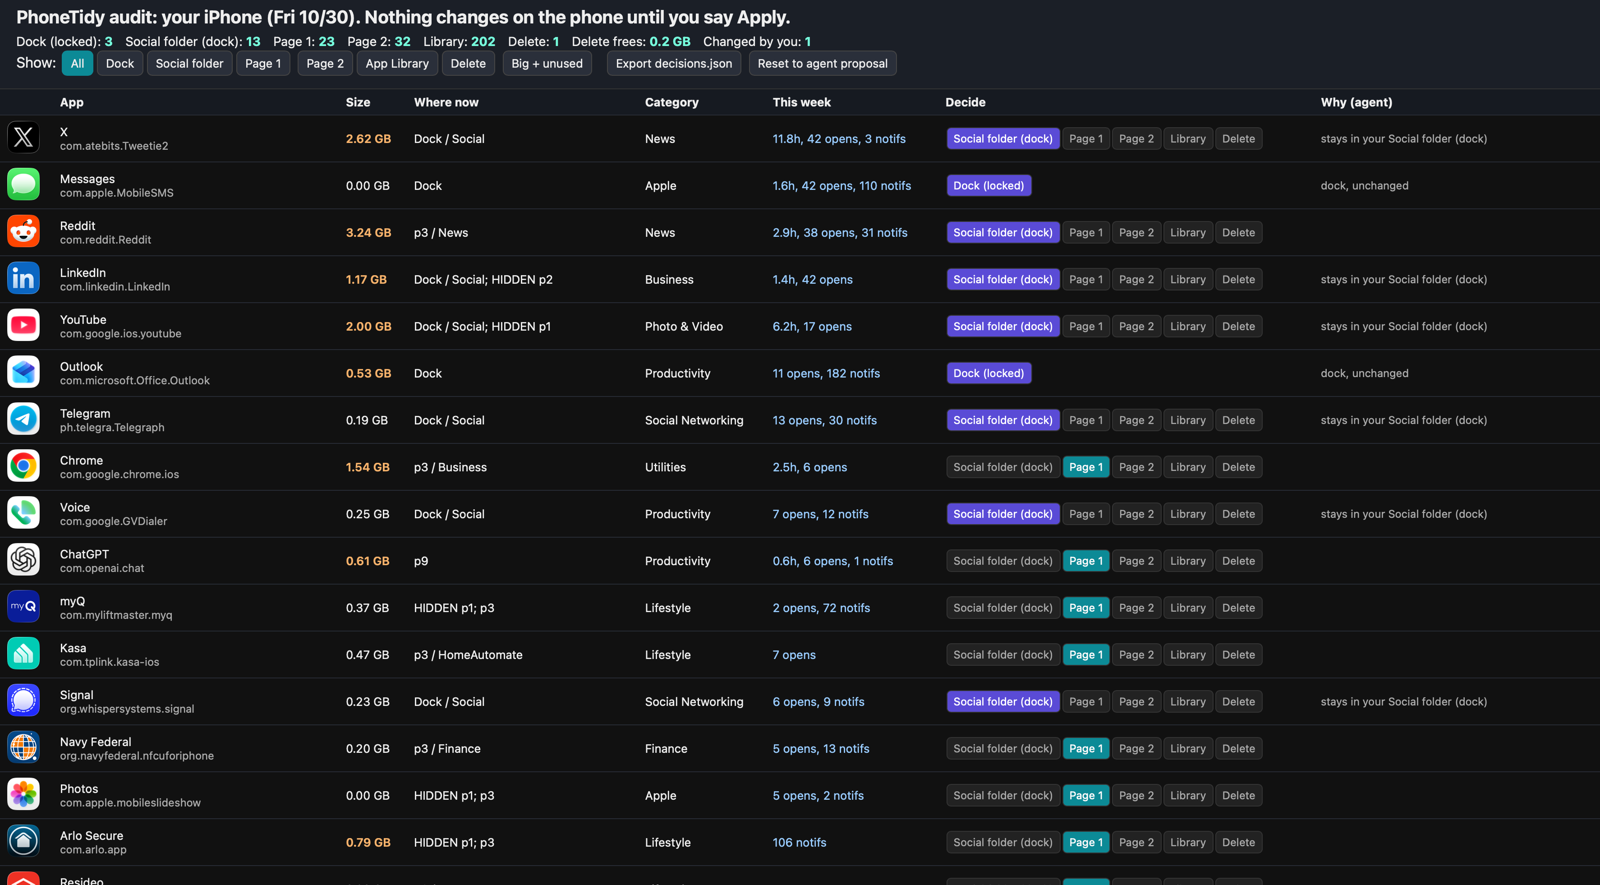Export decisions.json

point(674,63)
